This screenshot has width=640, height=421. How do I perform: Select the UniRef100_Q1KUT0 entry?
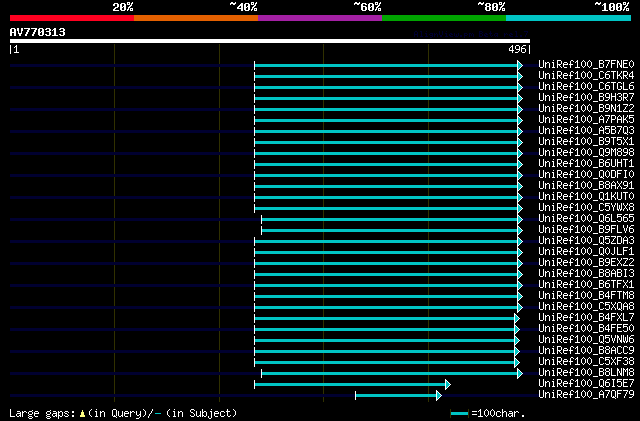pyautogui.click(x=586, y=197)
